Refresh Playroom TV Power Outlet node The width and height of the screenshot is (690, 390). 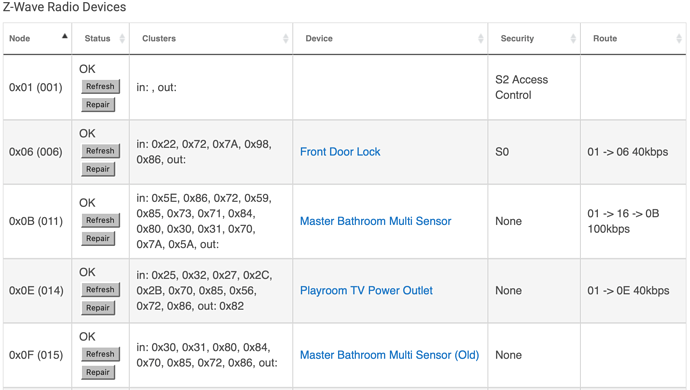pyautogui.click(x=100, y=290)
